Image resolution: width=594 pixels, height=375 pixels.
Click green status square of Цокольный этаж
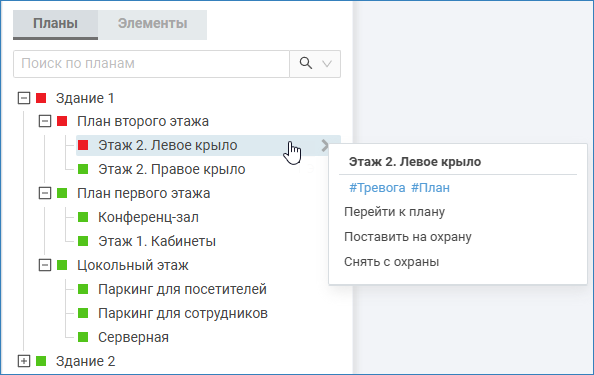(x=62, y=265)
